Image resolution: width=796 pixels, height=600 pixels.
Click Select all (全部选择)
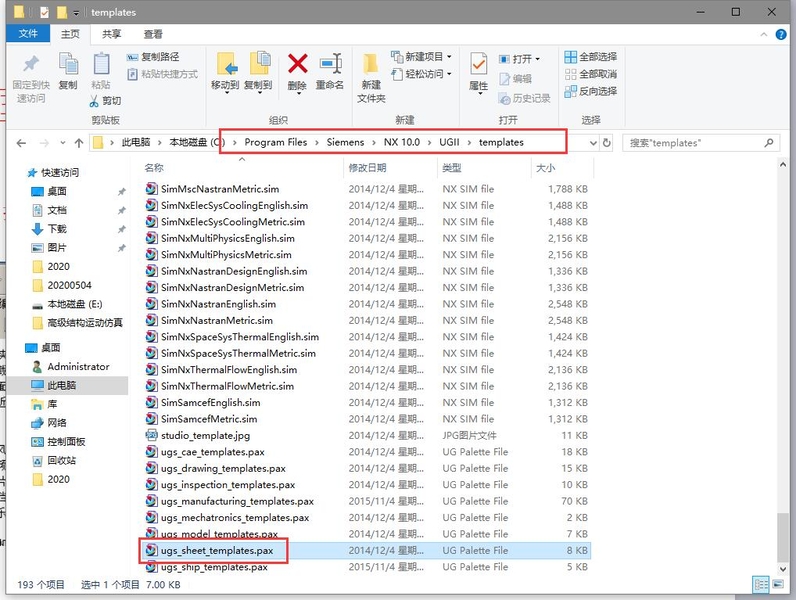click(x=591, y=57)
